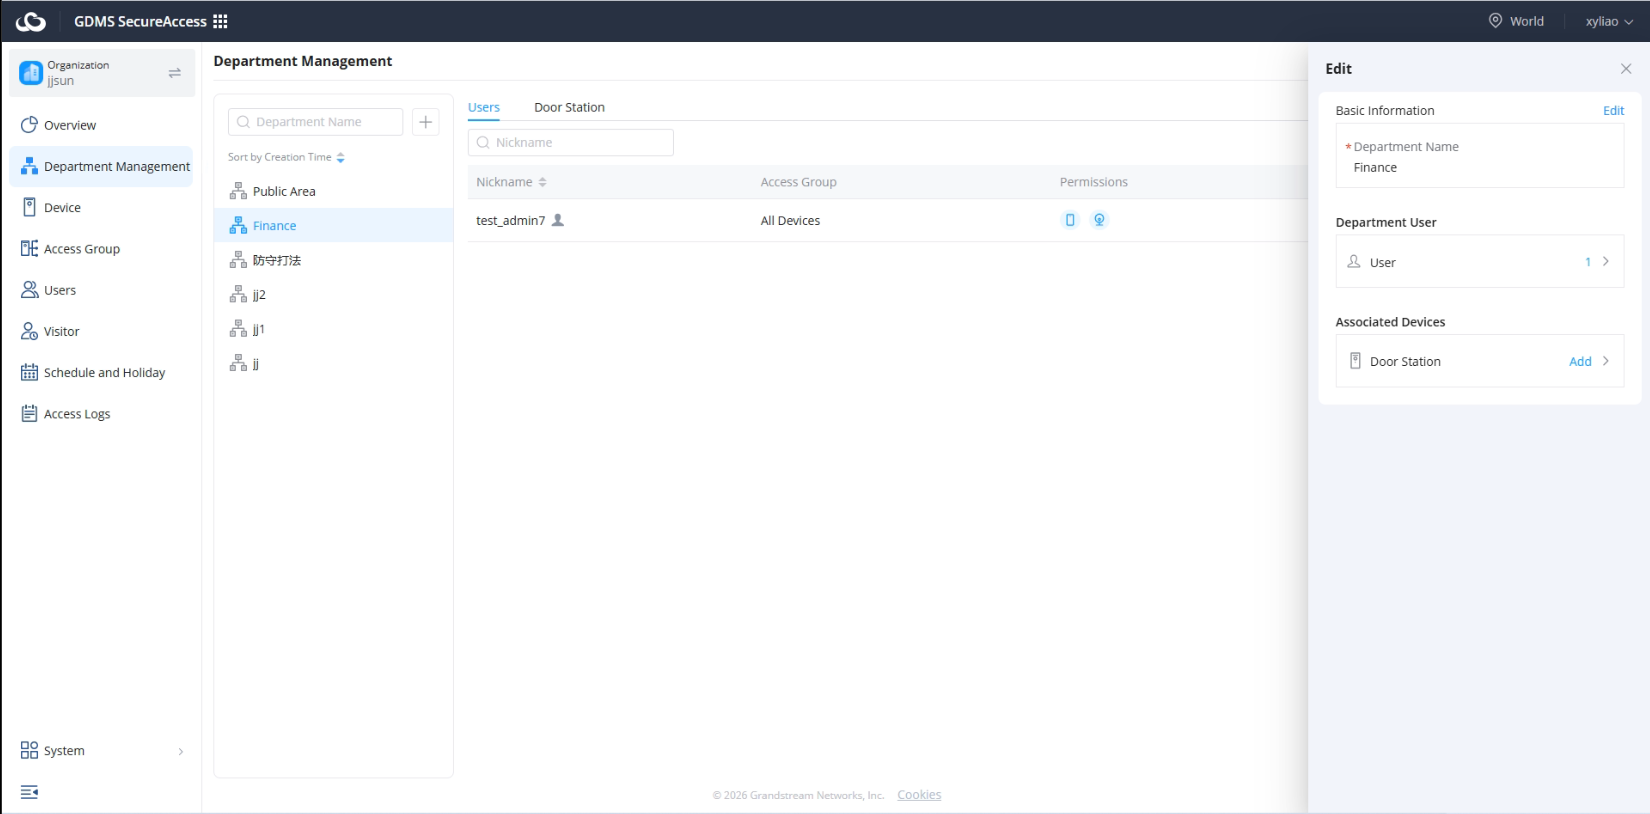Expand the System menu chevron

181,751
